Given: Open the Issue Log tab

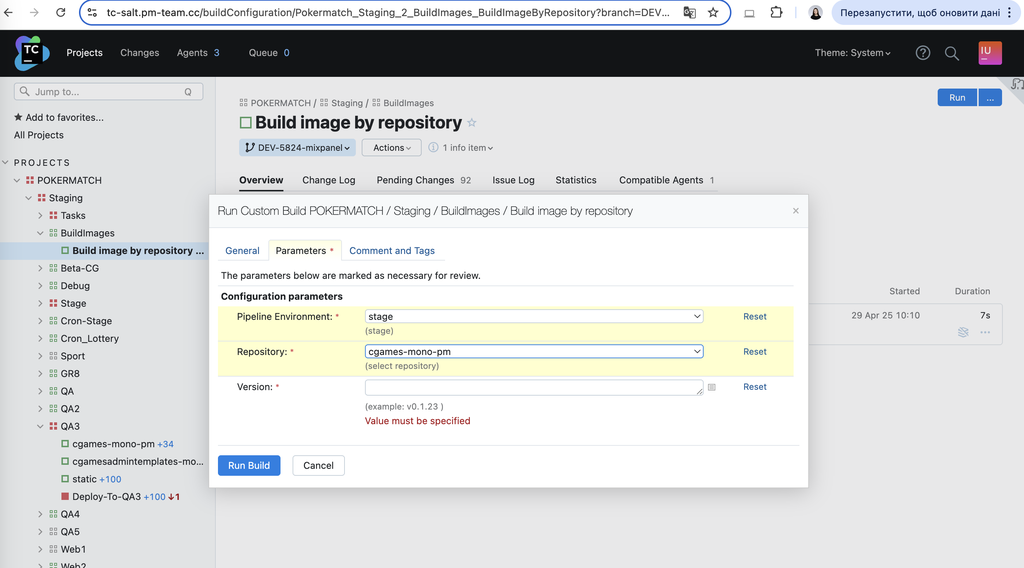Looking at the screenshot, I should click(513, 180).
